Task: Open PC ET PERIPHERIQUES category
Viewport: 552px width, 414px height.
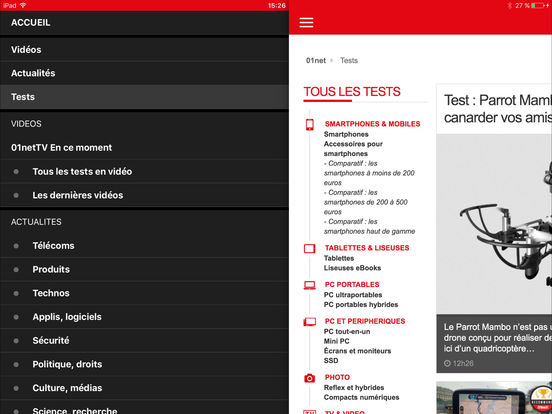Action: click(x=365, y=321)
